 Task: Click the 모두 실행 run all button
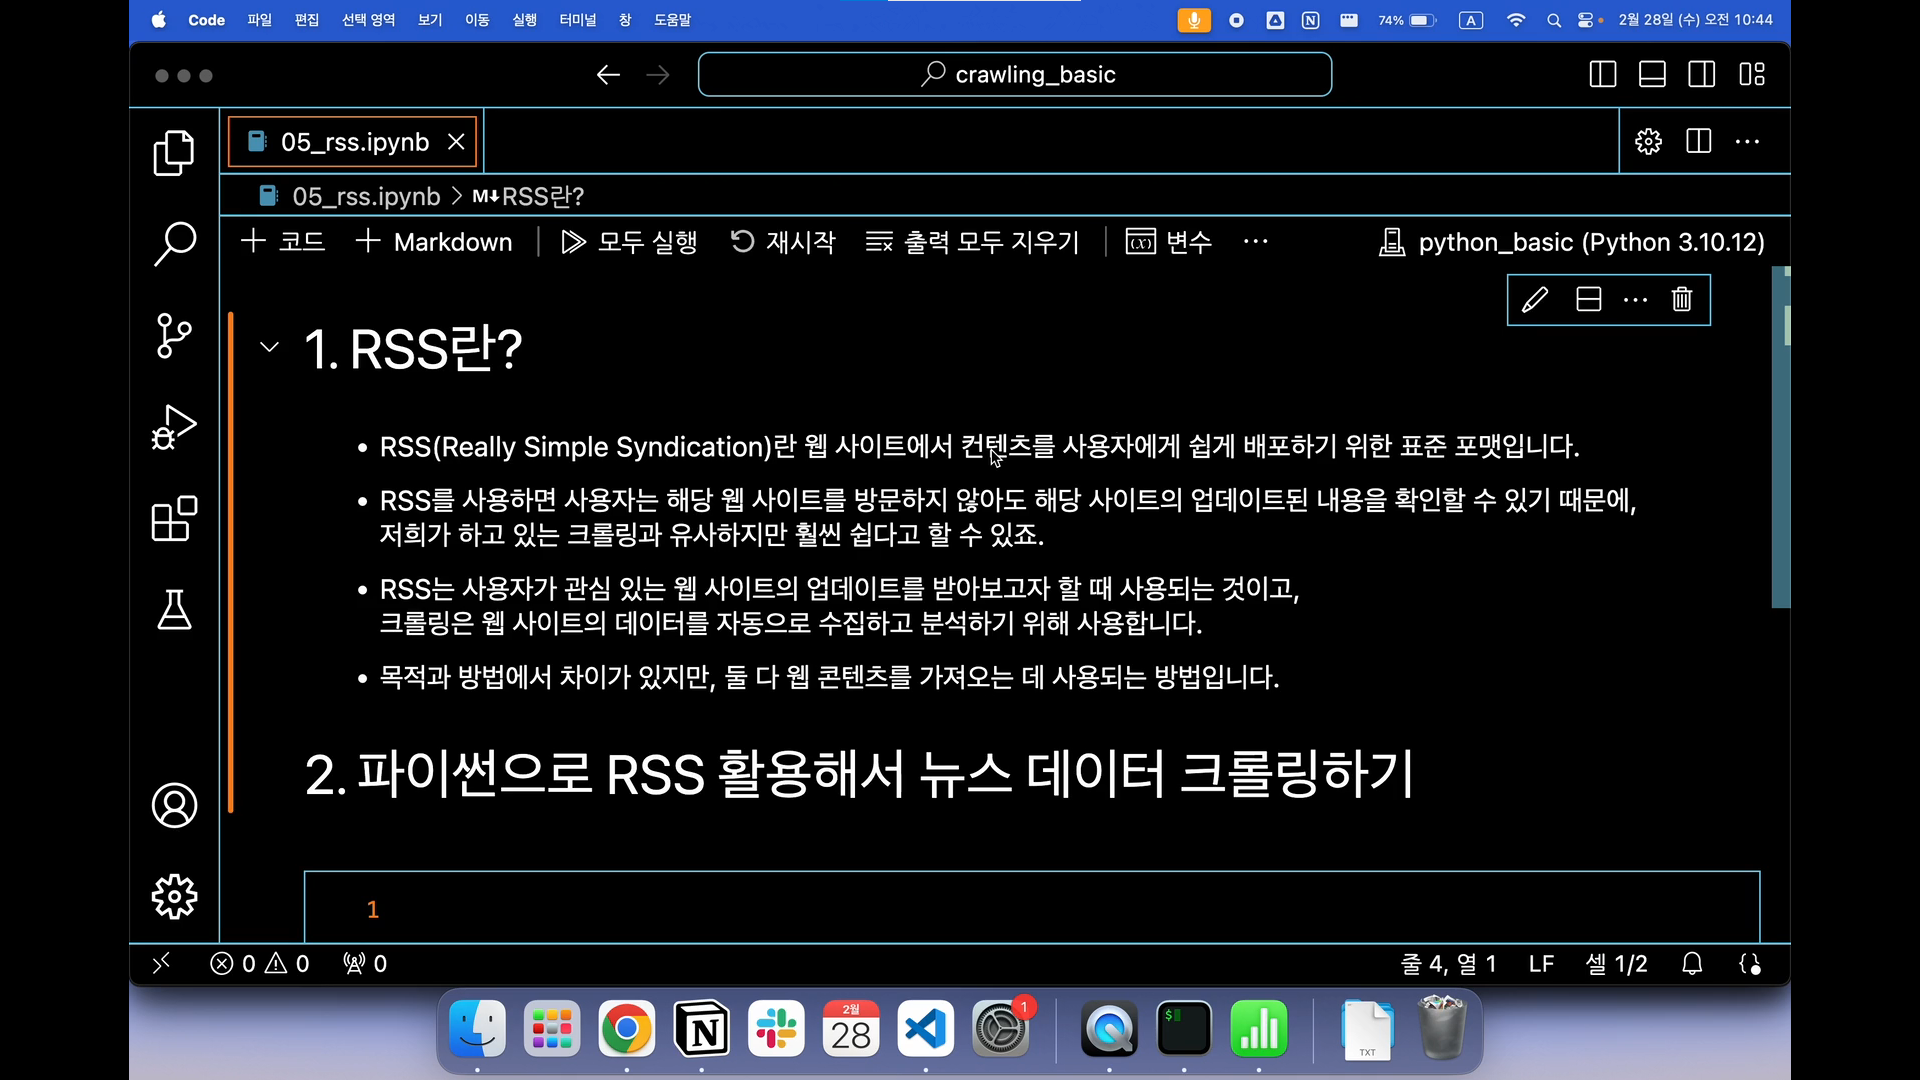(x=629, y=242)
